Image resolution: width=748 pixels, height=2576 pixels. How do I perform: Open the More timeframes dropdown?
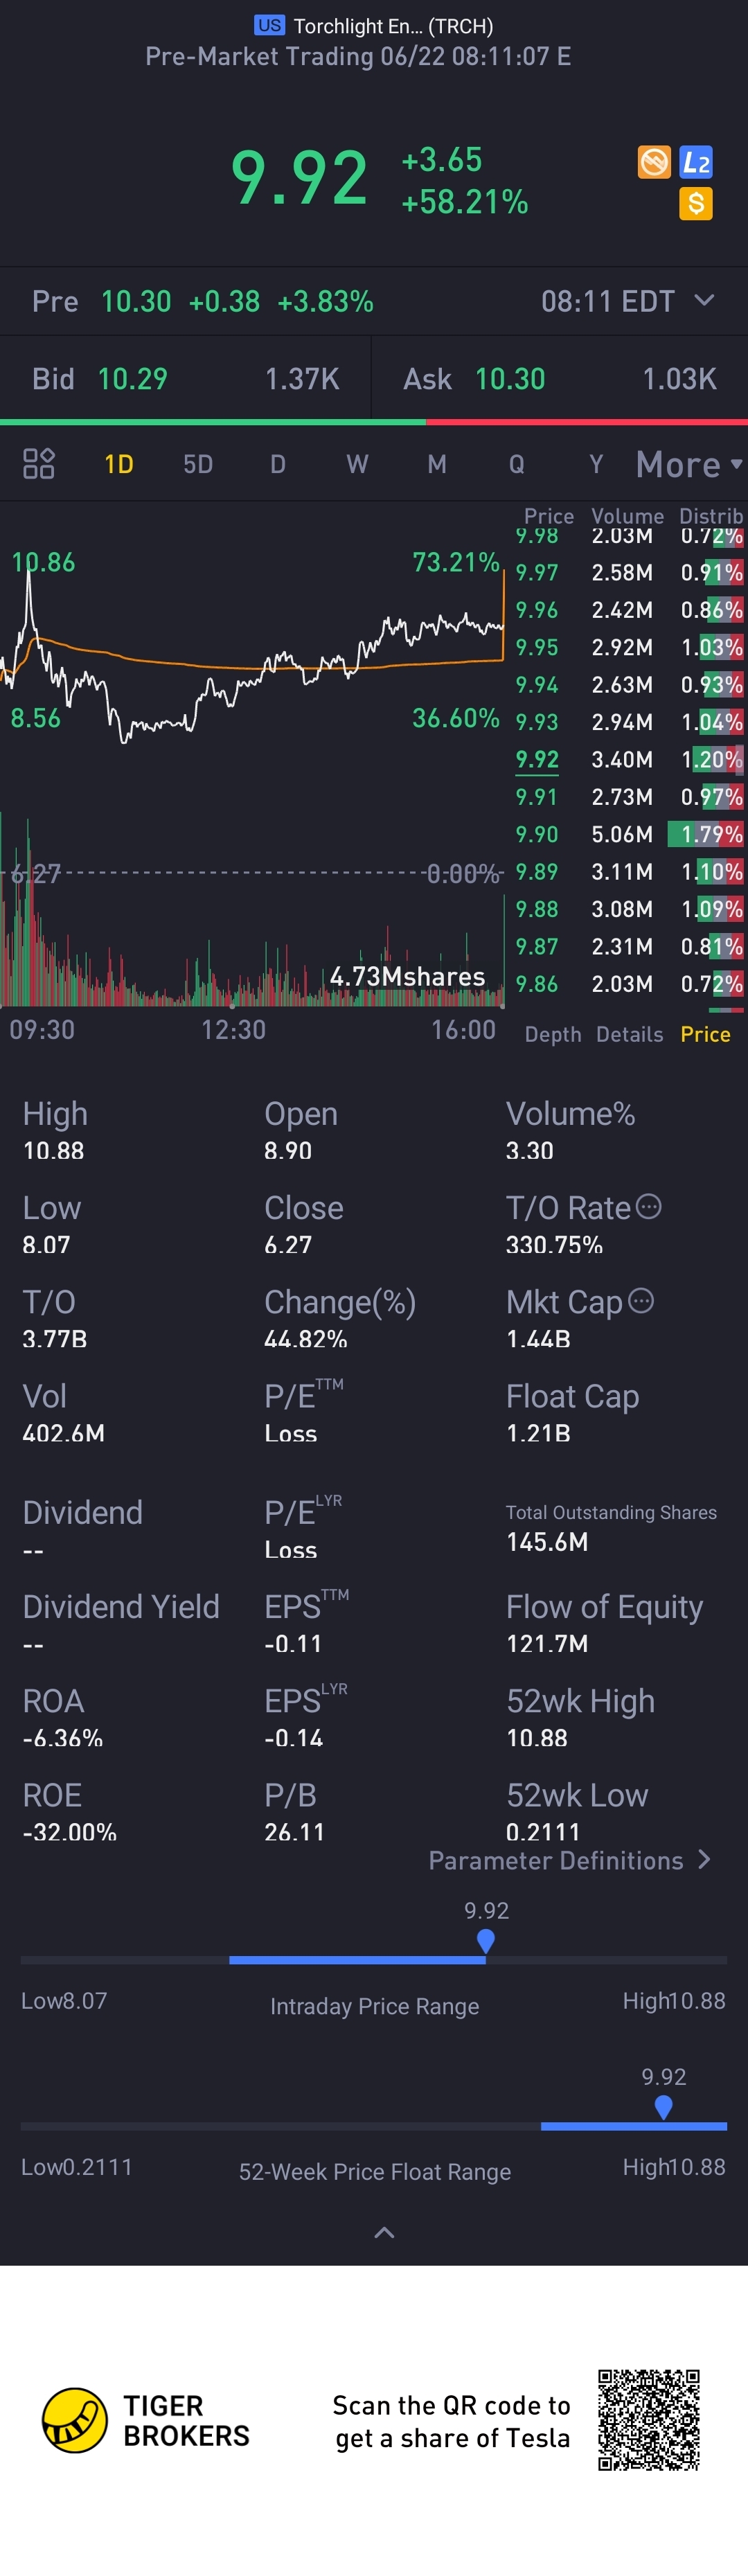688,465
